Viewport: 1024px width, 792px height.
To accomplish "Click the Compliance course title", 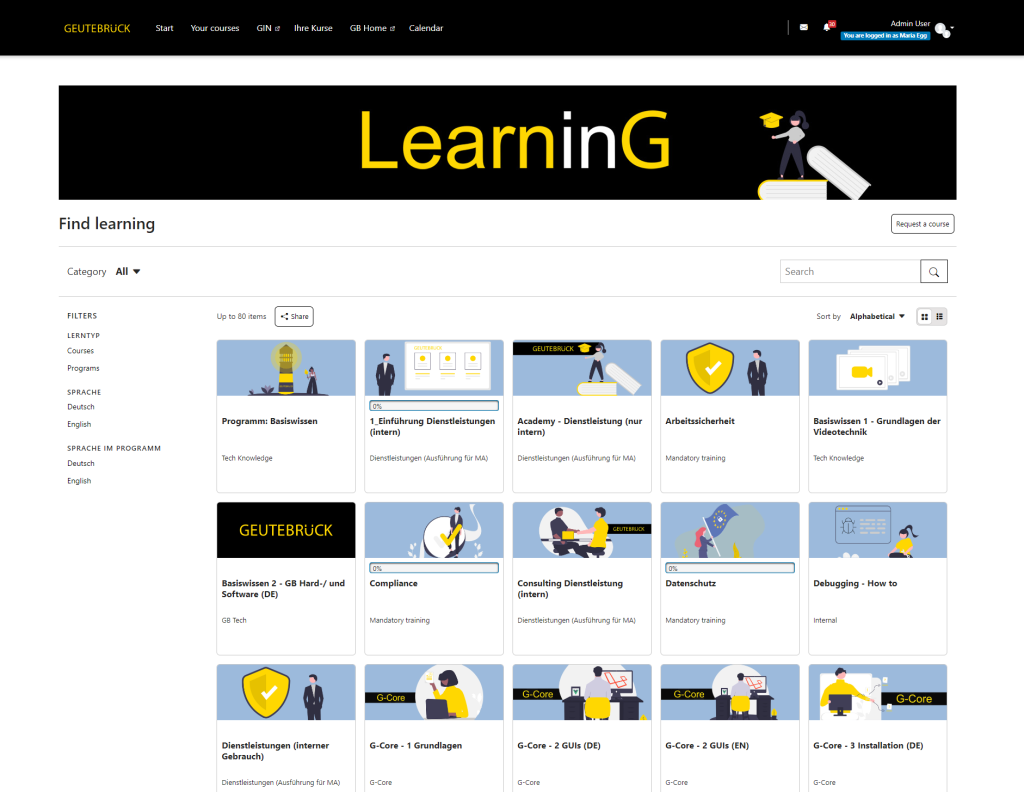I will point(393,584).
